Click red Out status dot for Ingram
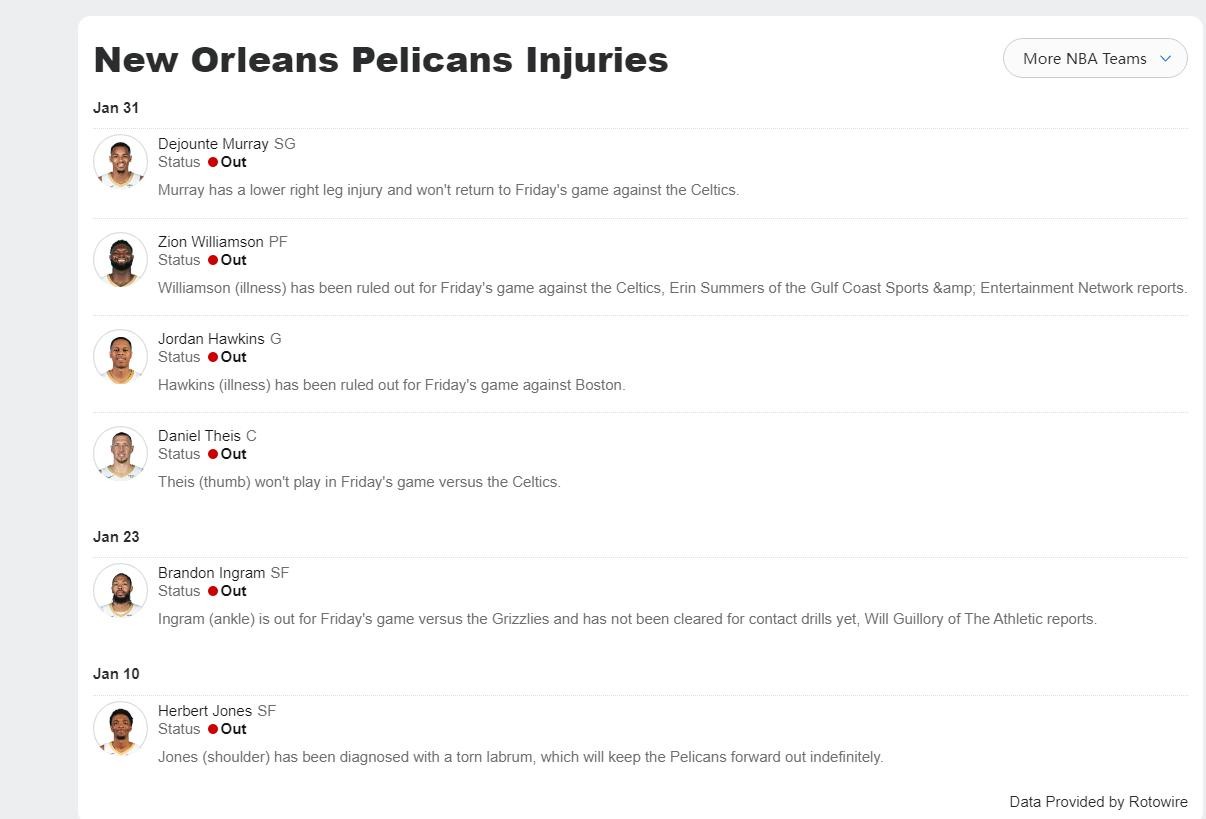This screenshot has height=819, width=1206. (x=213, y=591)
